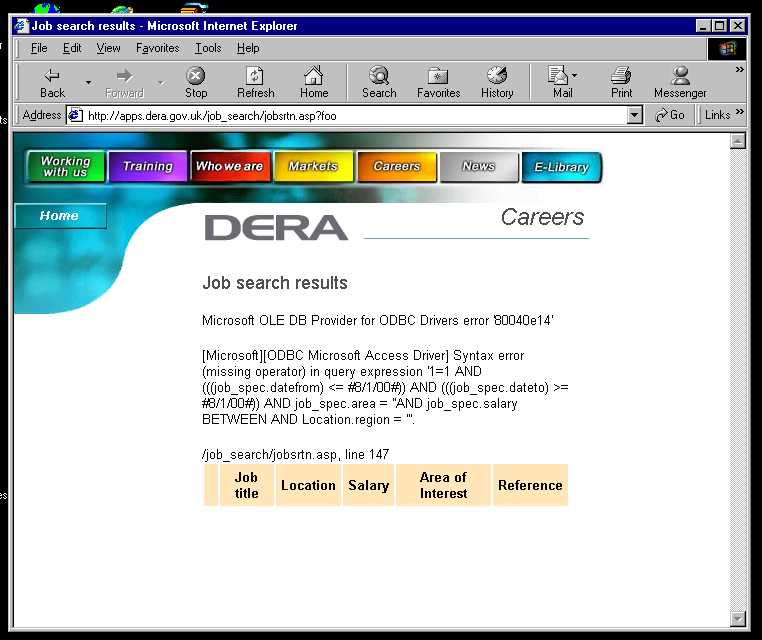
Task: Click the Area of Interest column header
Action: point(443,485)
